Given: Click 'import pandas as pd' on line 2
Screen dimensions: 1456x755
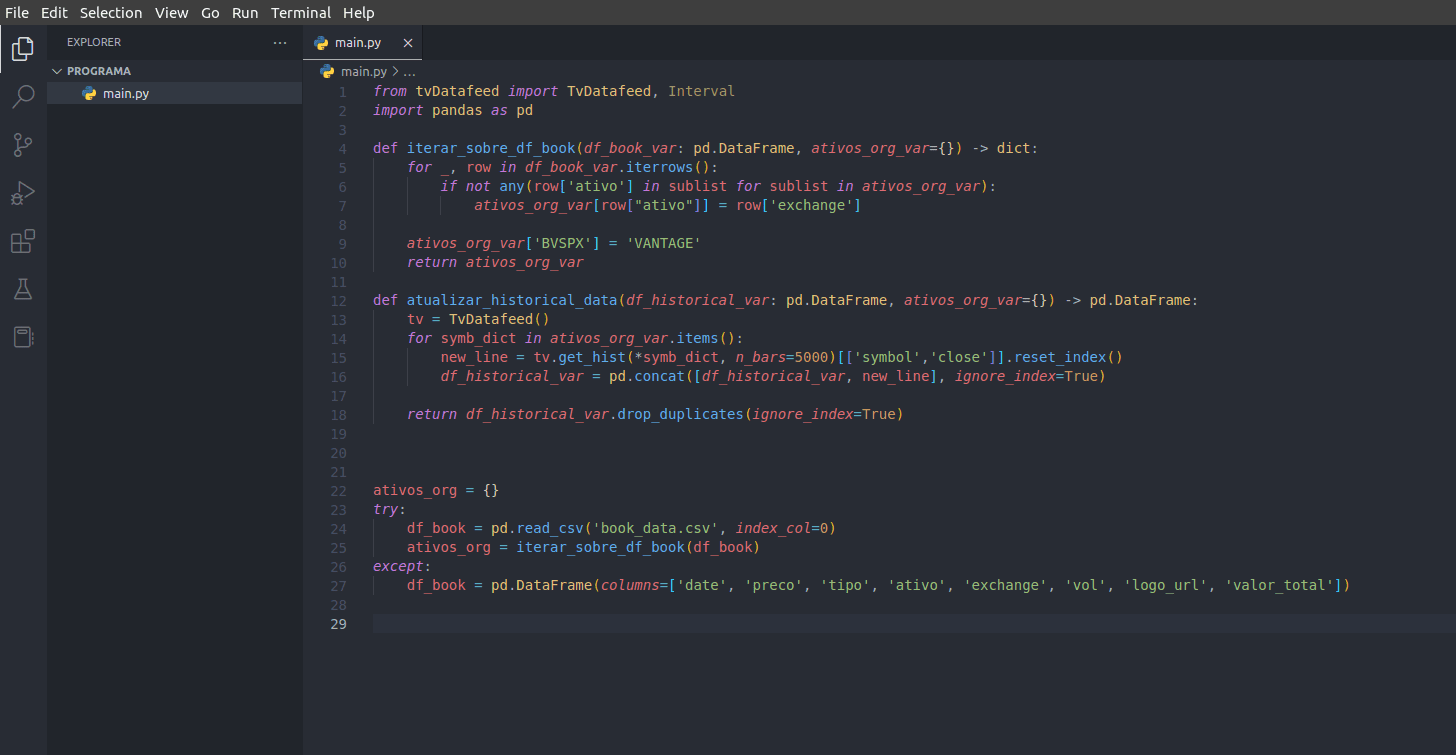Looking at the screenshot, I should [453, 110].
